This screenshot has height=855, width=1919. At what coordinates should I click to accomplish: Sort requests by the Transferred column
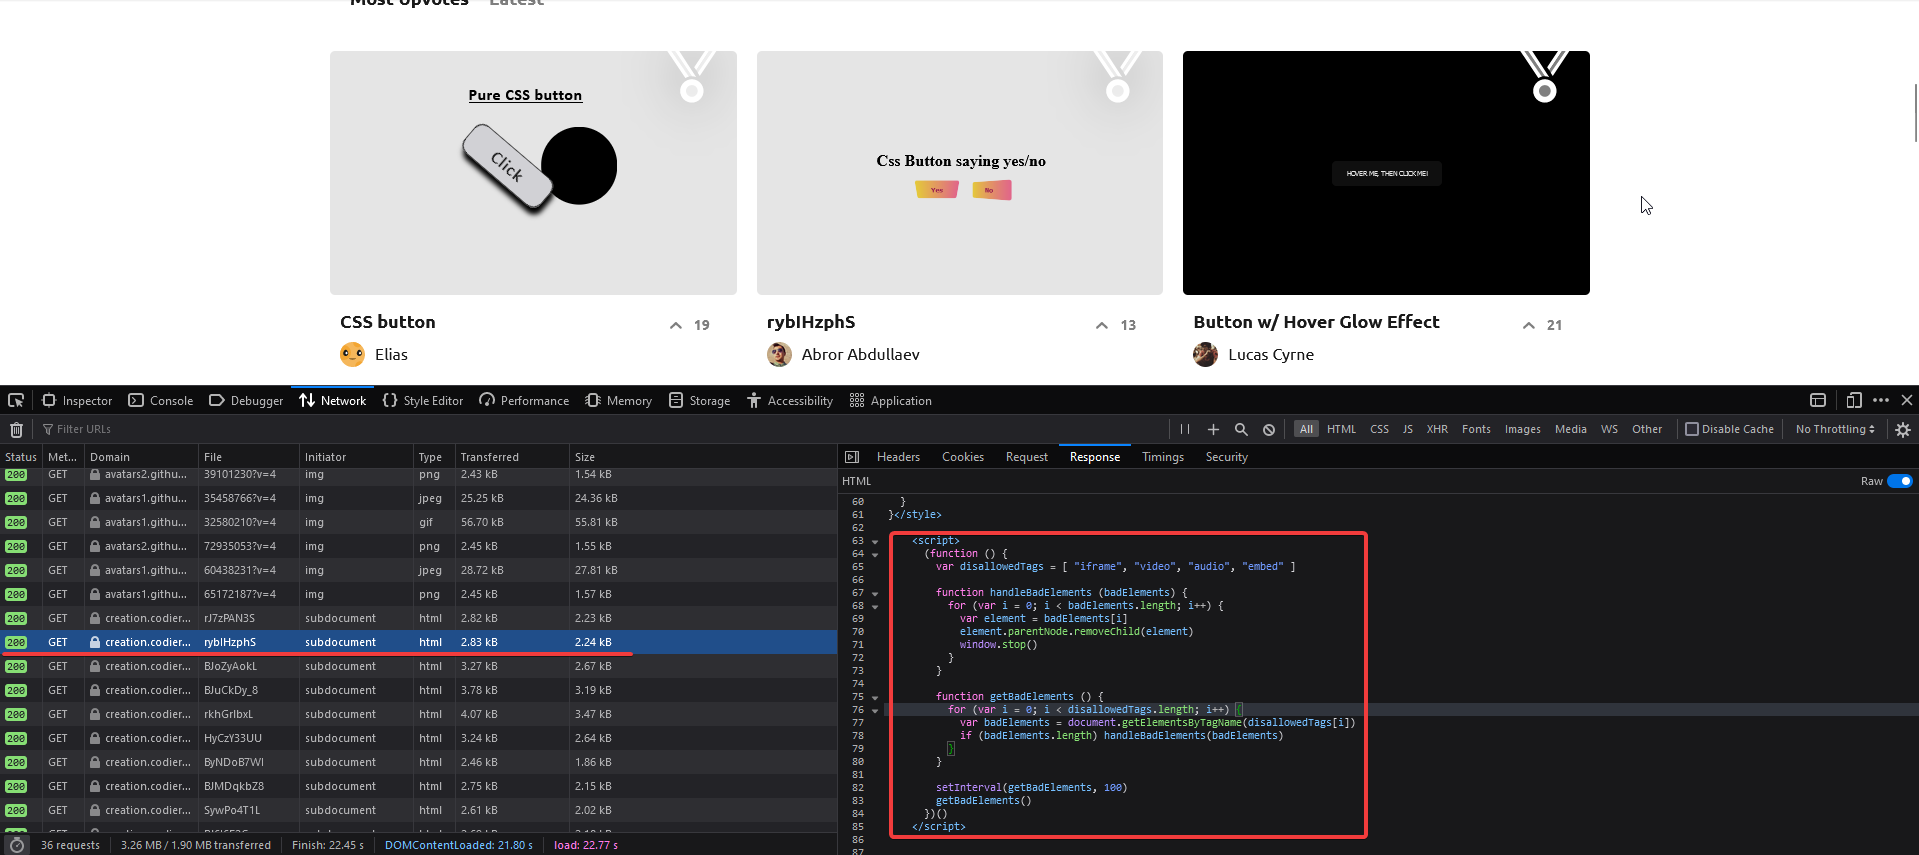click(x=511, y=457)
